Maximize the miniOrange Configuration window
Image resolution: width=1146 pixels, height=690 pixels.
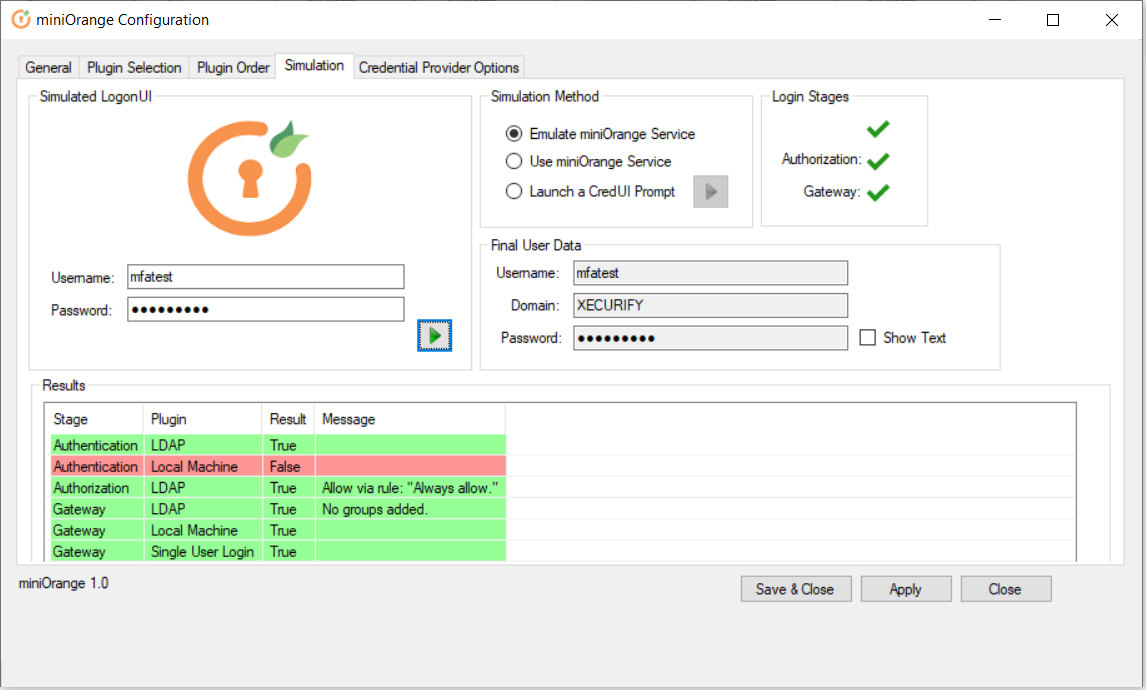tap(1053, 20)
